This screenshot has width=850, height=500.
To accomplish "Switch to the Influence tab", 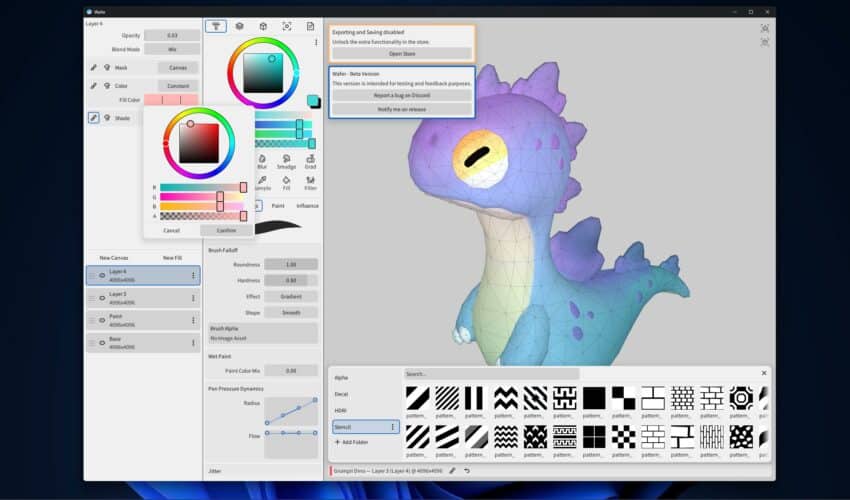I will pos(307,205).
